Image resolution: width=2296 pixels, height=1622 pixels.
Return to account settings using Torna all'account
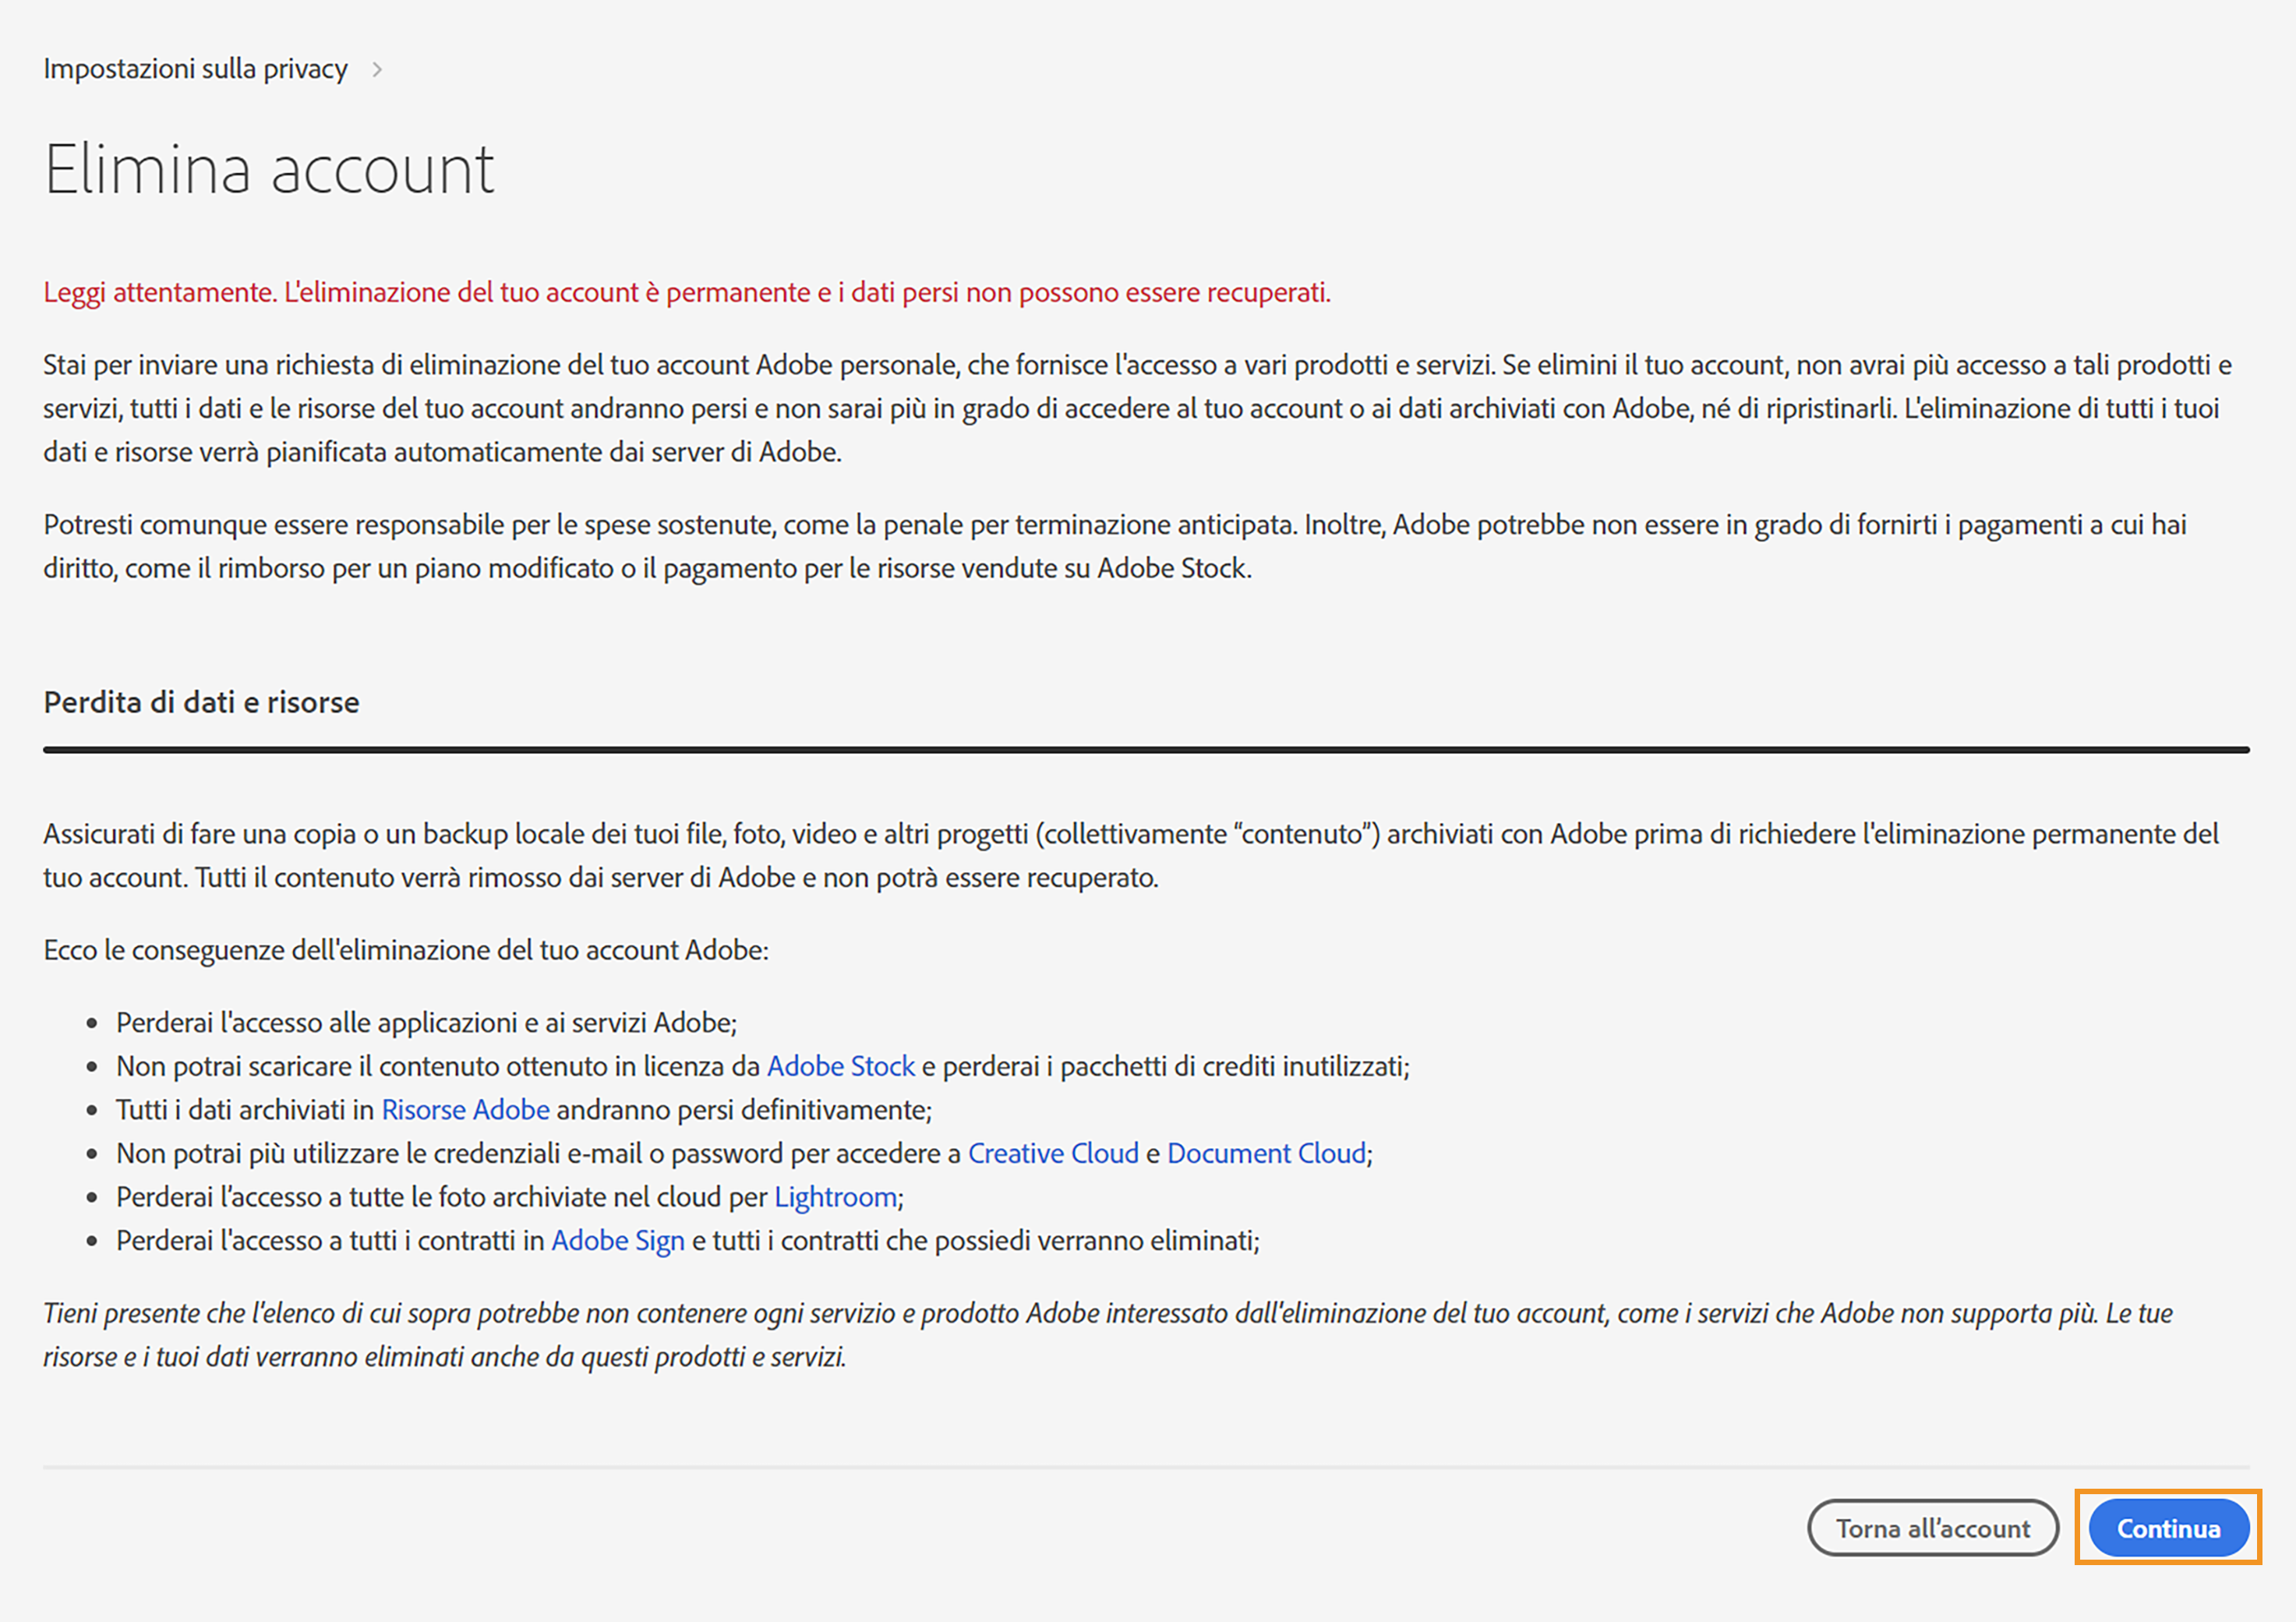pyautogui.click(x=1932, y=1528)
